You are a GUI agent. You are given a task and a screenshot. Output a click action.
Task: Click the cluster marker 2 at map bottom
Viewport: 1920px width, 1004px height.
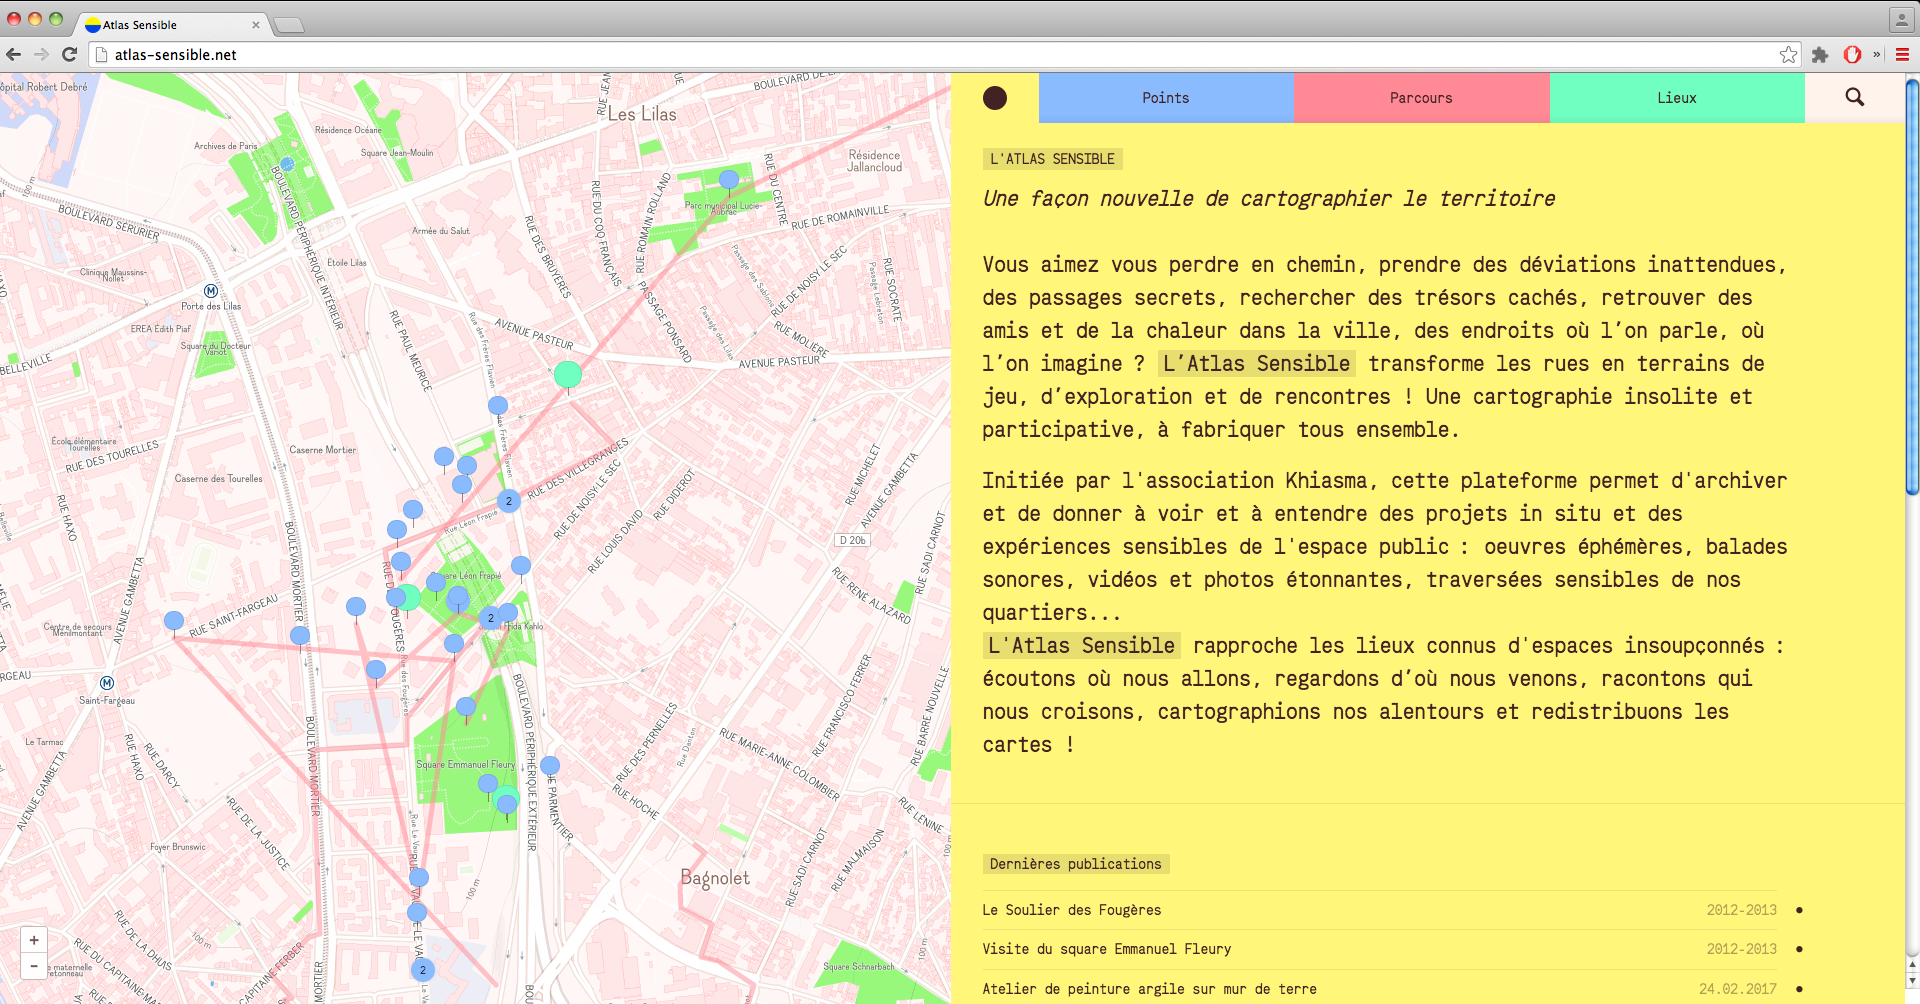(x=423, y=970)
